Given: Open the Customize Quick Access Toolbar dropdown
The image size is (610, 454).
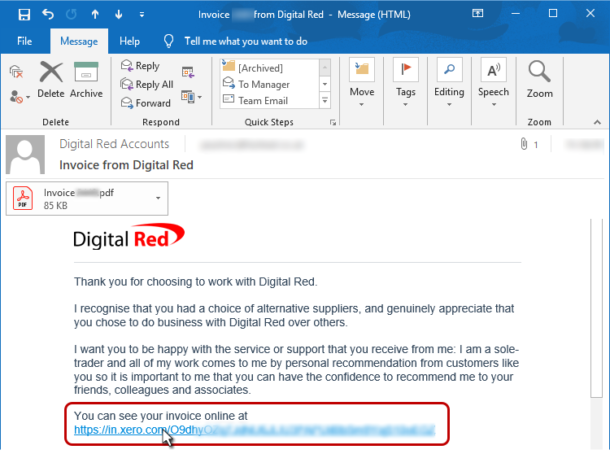Looking at the screenshot, I should (x=142, y=15).
